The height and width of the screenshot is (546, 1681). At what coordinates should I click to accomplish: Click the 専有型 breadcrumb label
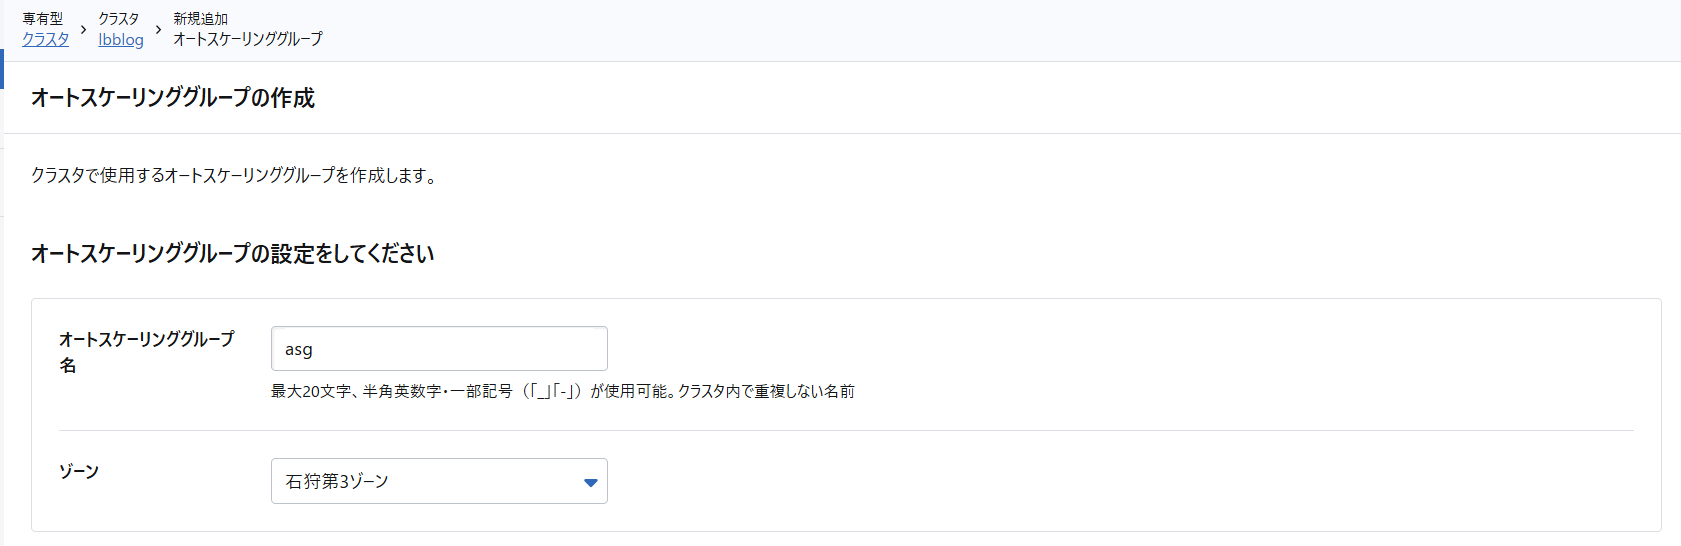click(43, 18)
